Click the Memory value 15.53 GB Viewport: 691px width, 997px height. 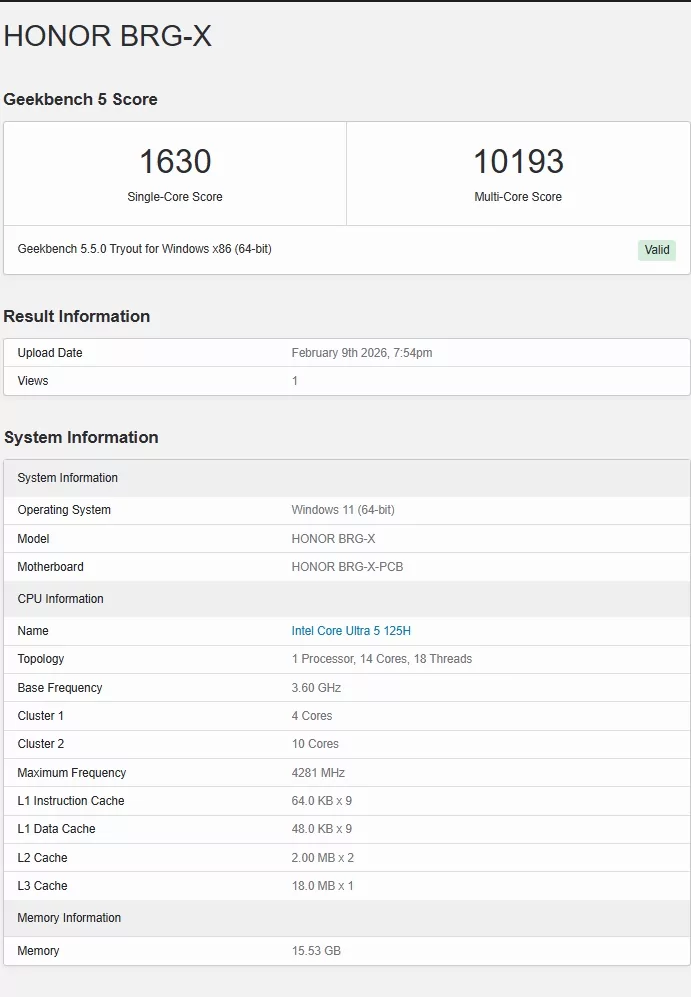316,951
